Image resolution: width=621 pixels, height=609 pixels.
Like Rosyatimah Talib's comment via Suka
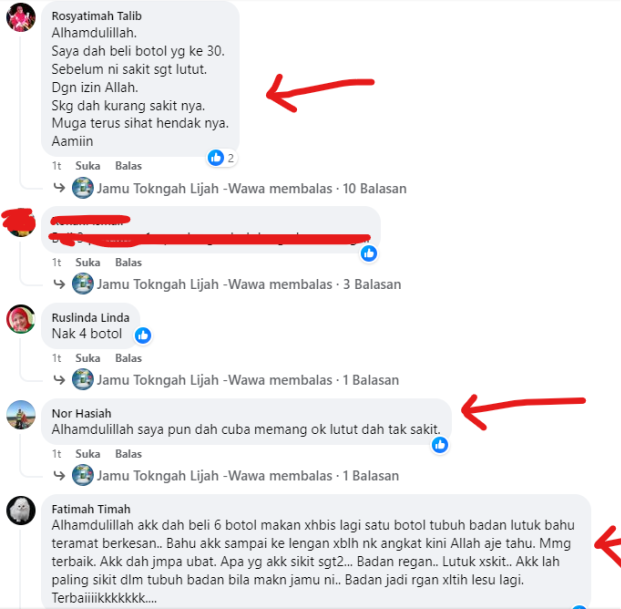click(x=88, y=166)
